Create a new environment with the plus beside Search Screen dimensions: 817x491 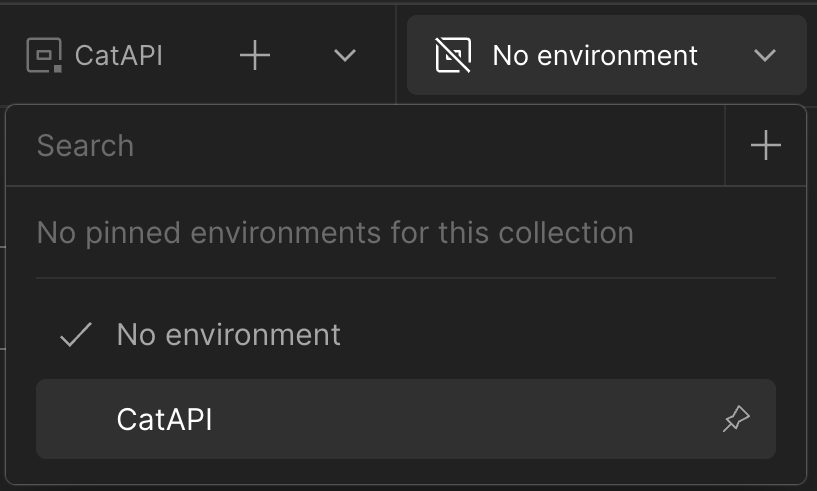point(765,146)
